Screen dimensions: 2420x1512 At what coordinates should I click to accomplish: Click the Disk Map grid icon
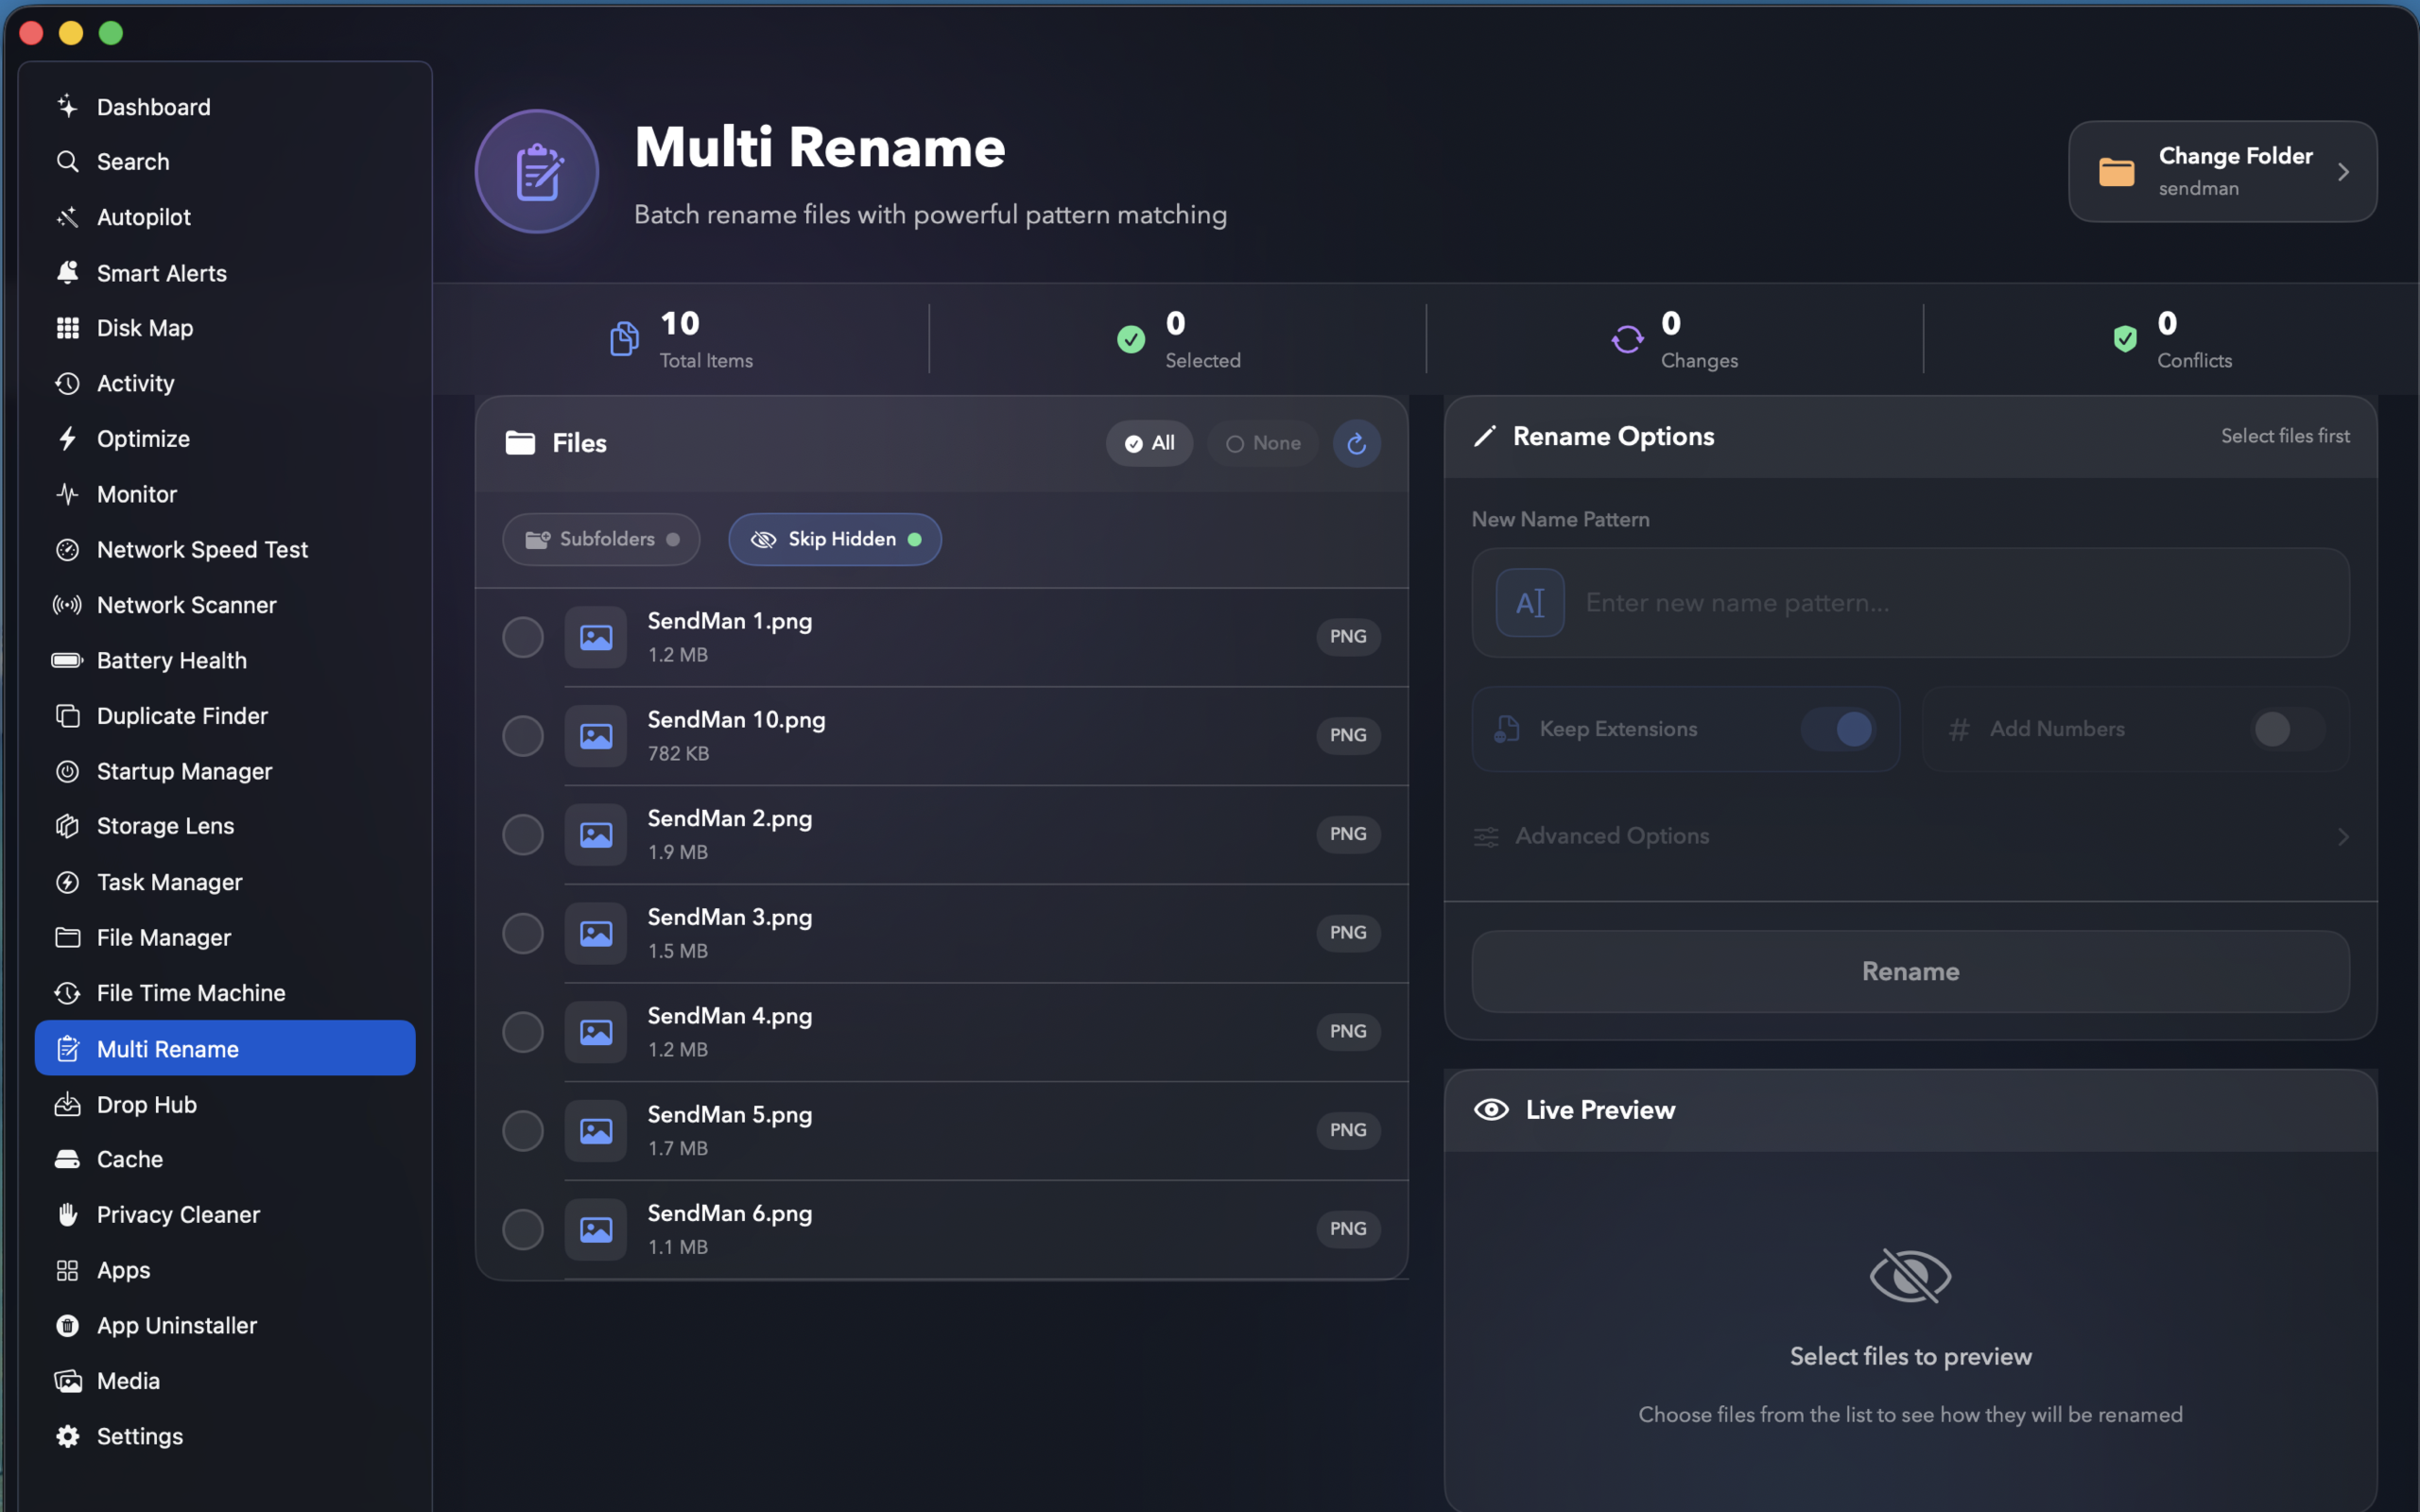point(67,328)
